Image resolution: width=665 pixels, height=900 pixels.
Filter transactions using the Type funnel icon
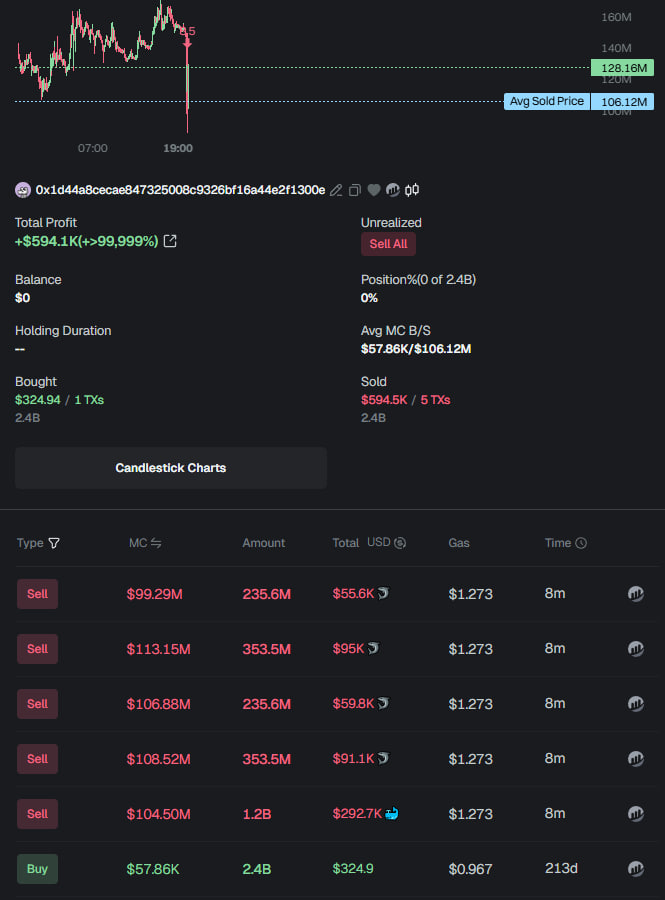(54, 543)
